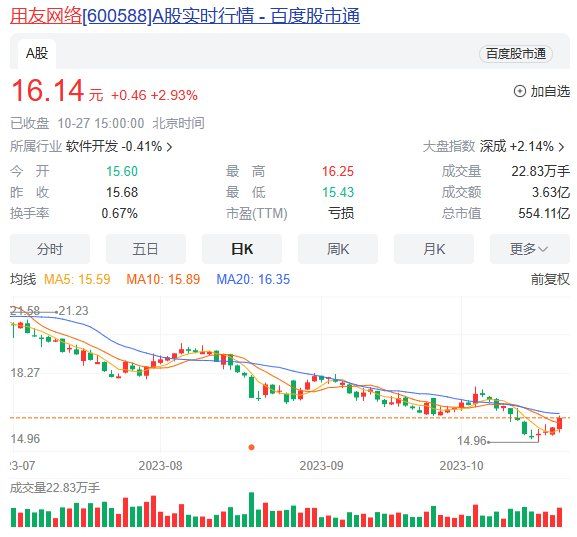Click the 2023-09 date axis label
The width and height of the screenshot is (577, 537).
(x=321, y=466)
